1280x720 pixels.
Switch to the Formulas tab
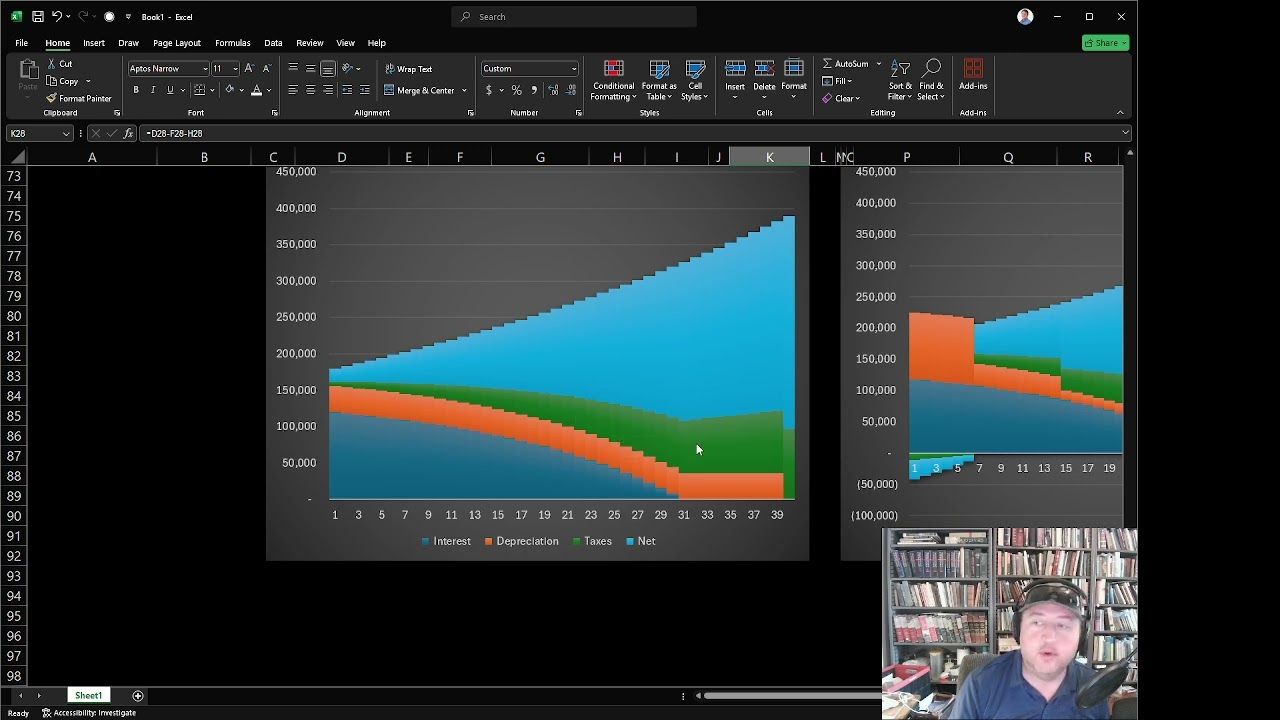233,43
